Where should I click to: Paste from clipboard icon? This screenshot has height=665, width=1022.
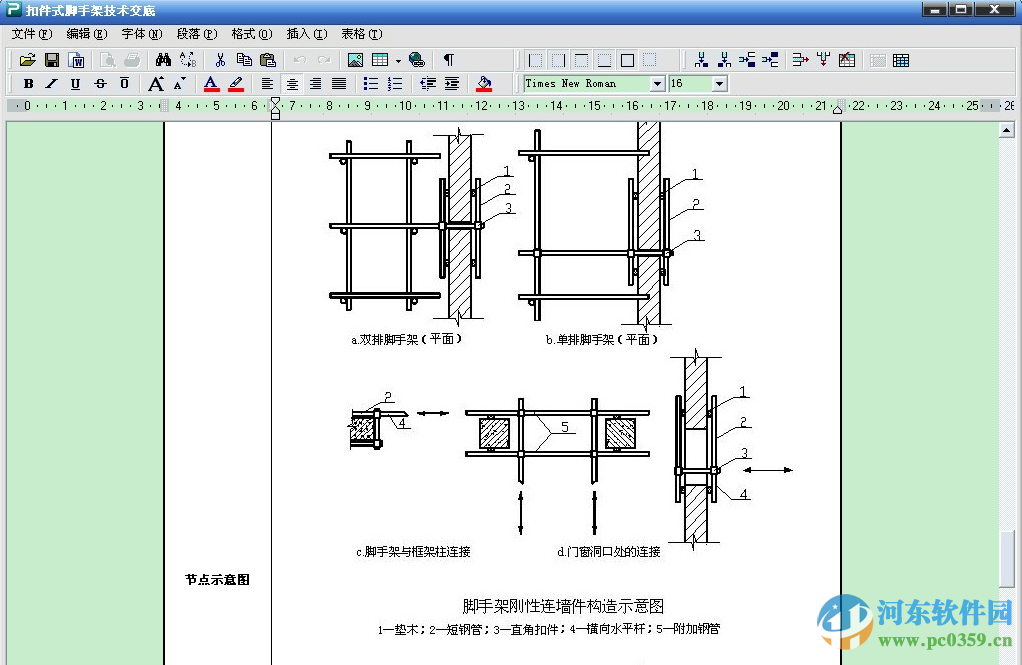point(268,60)
